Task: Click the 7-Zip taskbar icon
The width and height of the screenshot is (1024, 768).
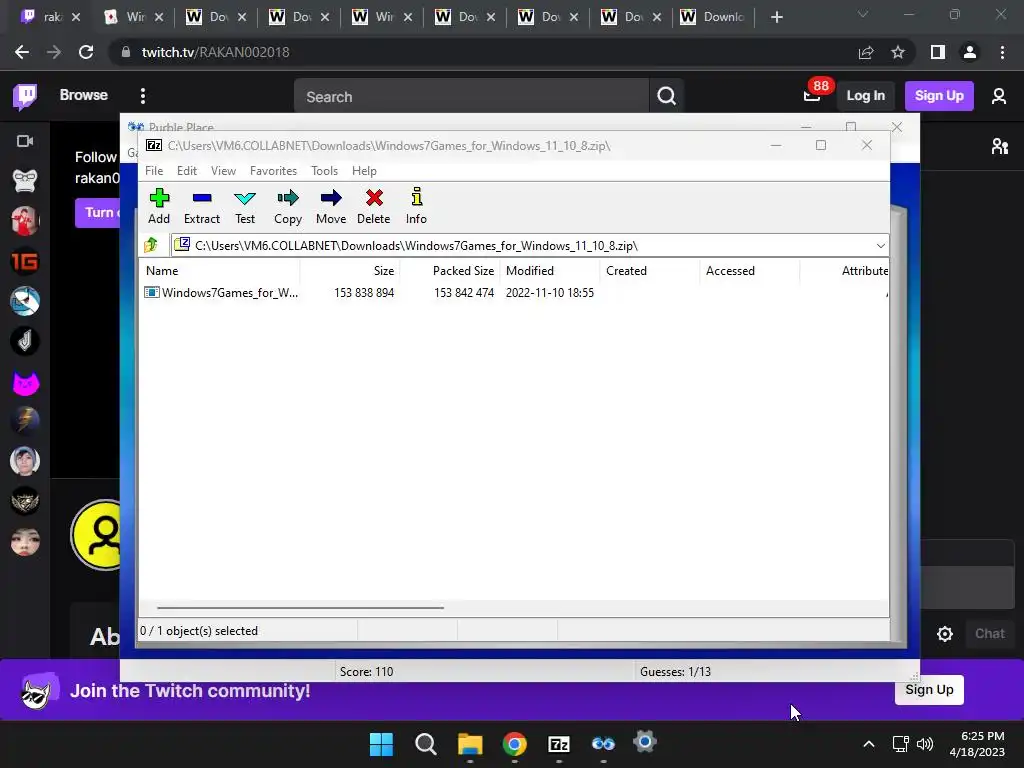Action: [559, 744]
